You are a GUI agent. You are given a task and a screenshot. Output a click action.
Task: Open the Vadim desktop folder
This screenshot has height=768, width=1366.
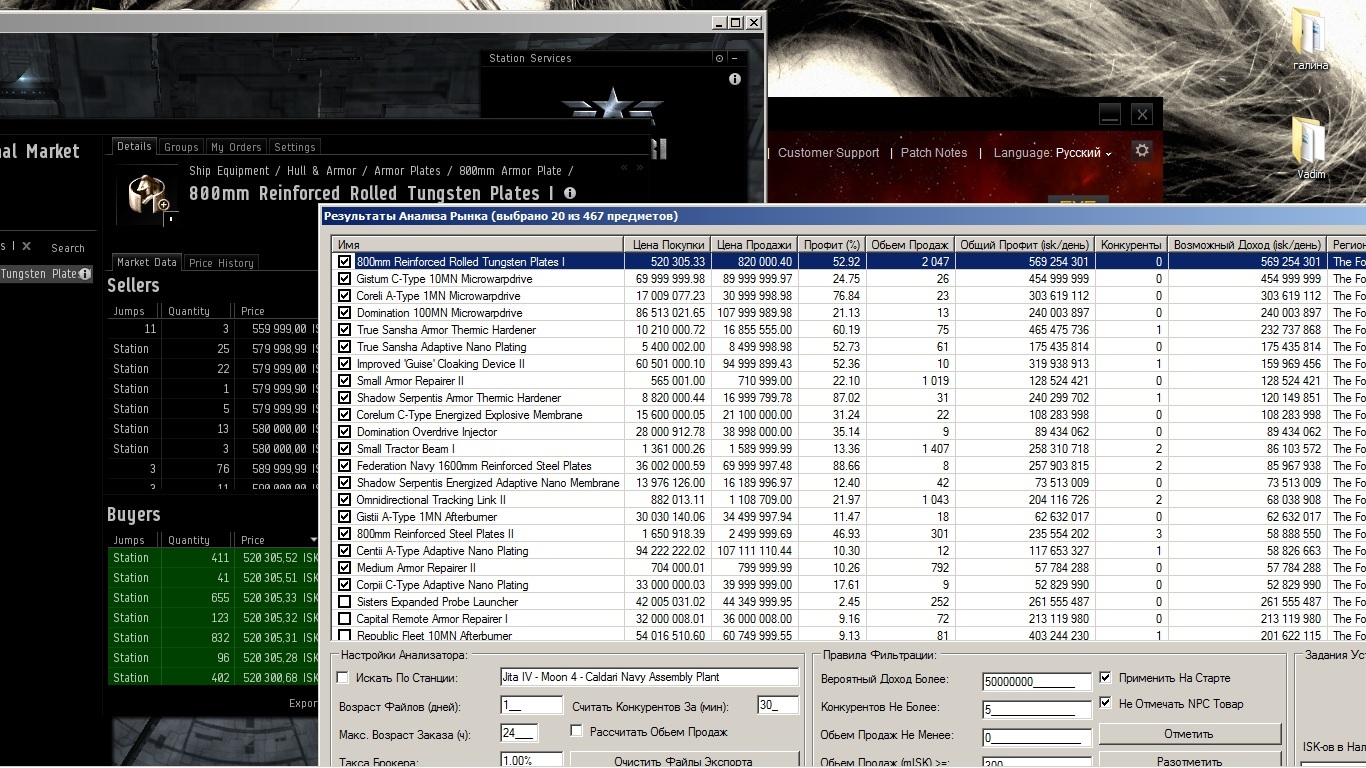(x=1309, y=148)
